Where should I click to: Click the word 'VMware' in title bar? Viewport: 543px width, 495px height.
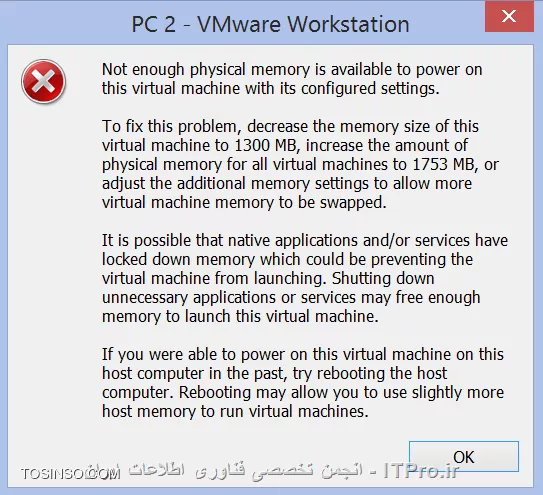(x=239, y=24)
